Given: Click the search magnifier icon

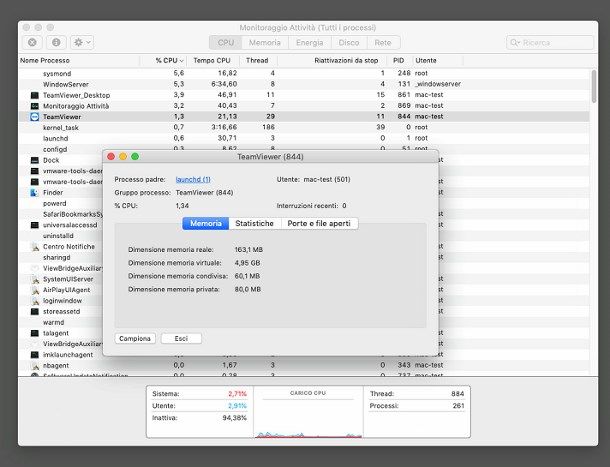Looking at the screenshot, I should (515, 42).
